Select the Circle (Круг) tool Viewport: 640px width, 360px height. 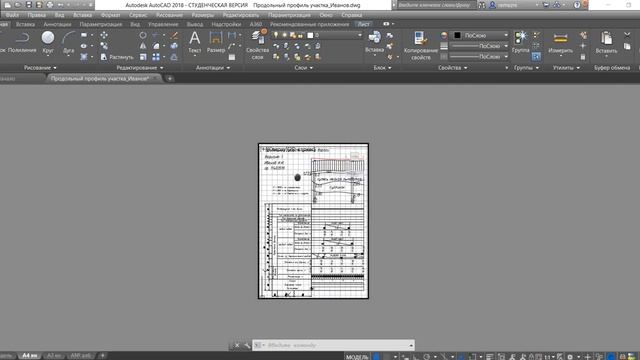[x=48, y=42]
